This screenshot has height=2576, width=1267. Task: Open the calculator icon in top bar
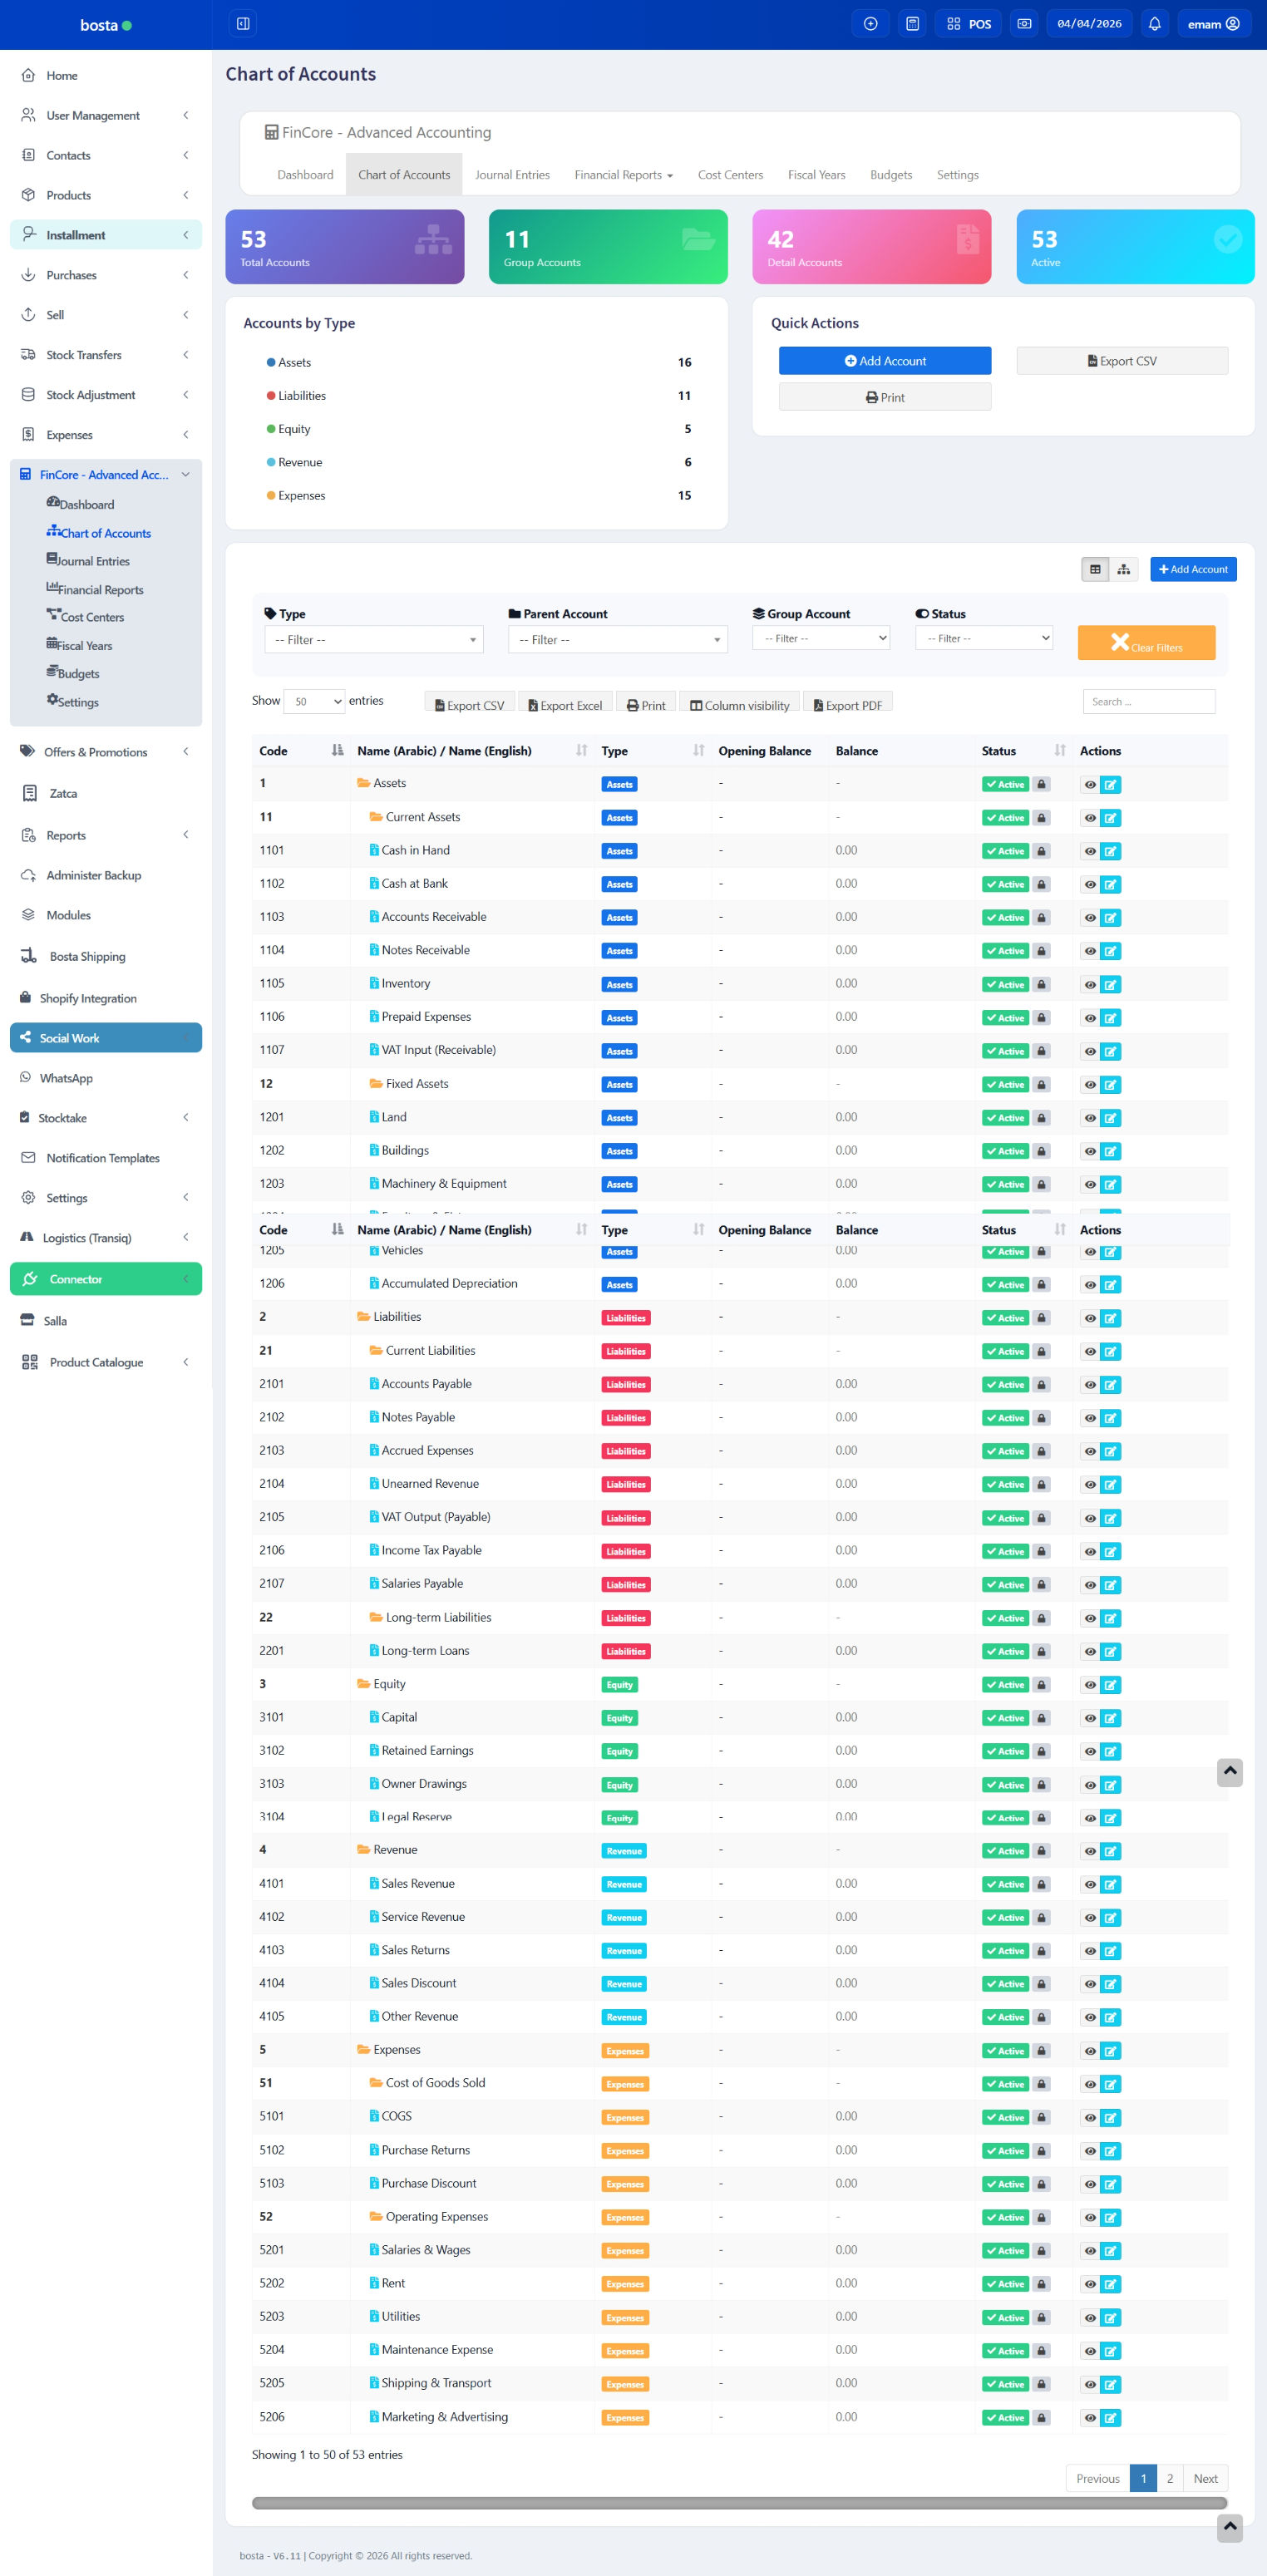(x=912, y=24)
